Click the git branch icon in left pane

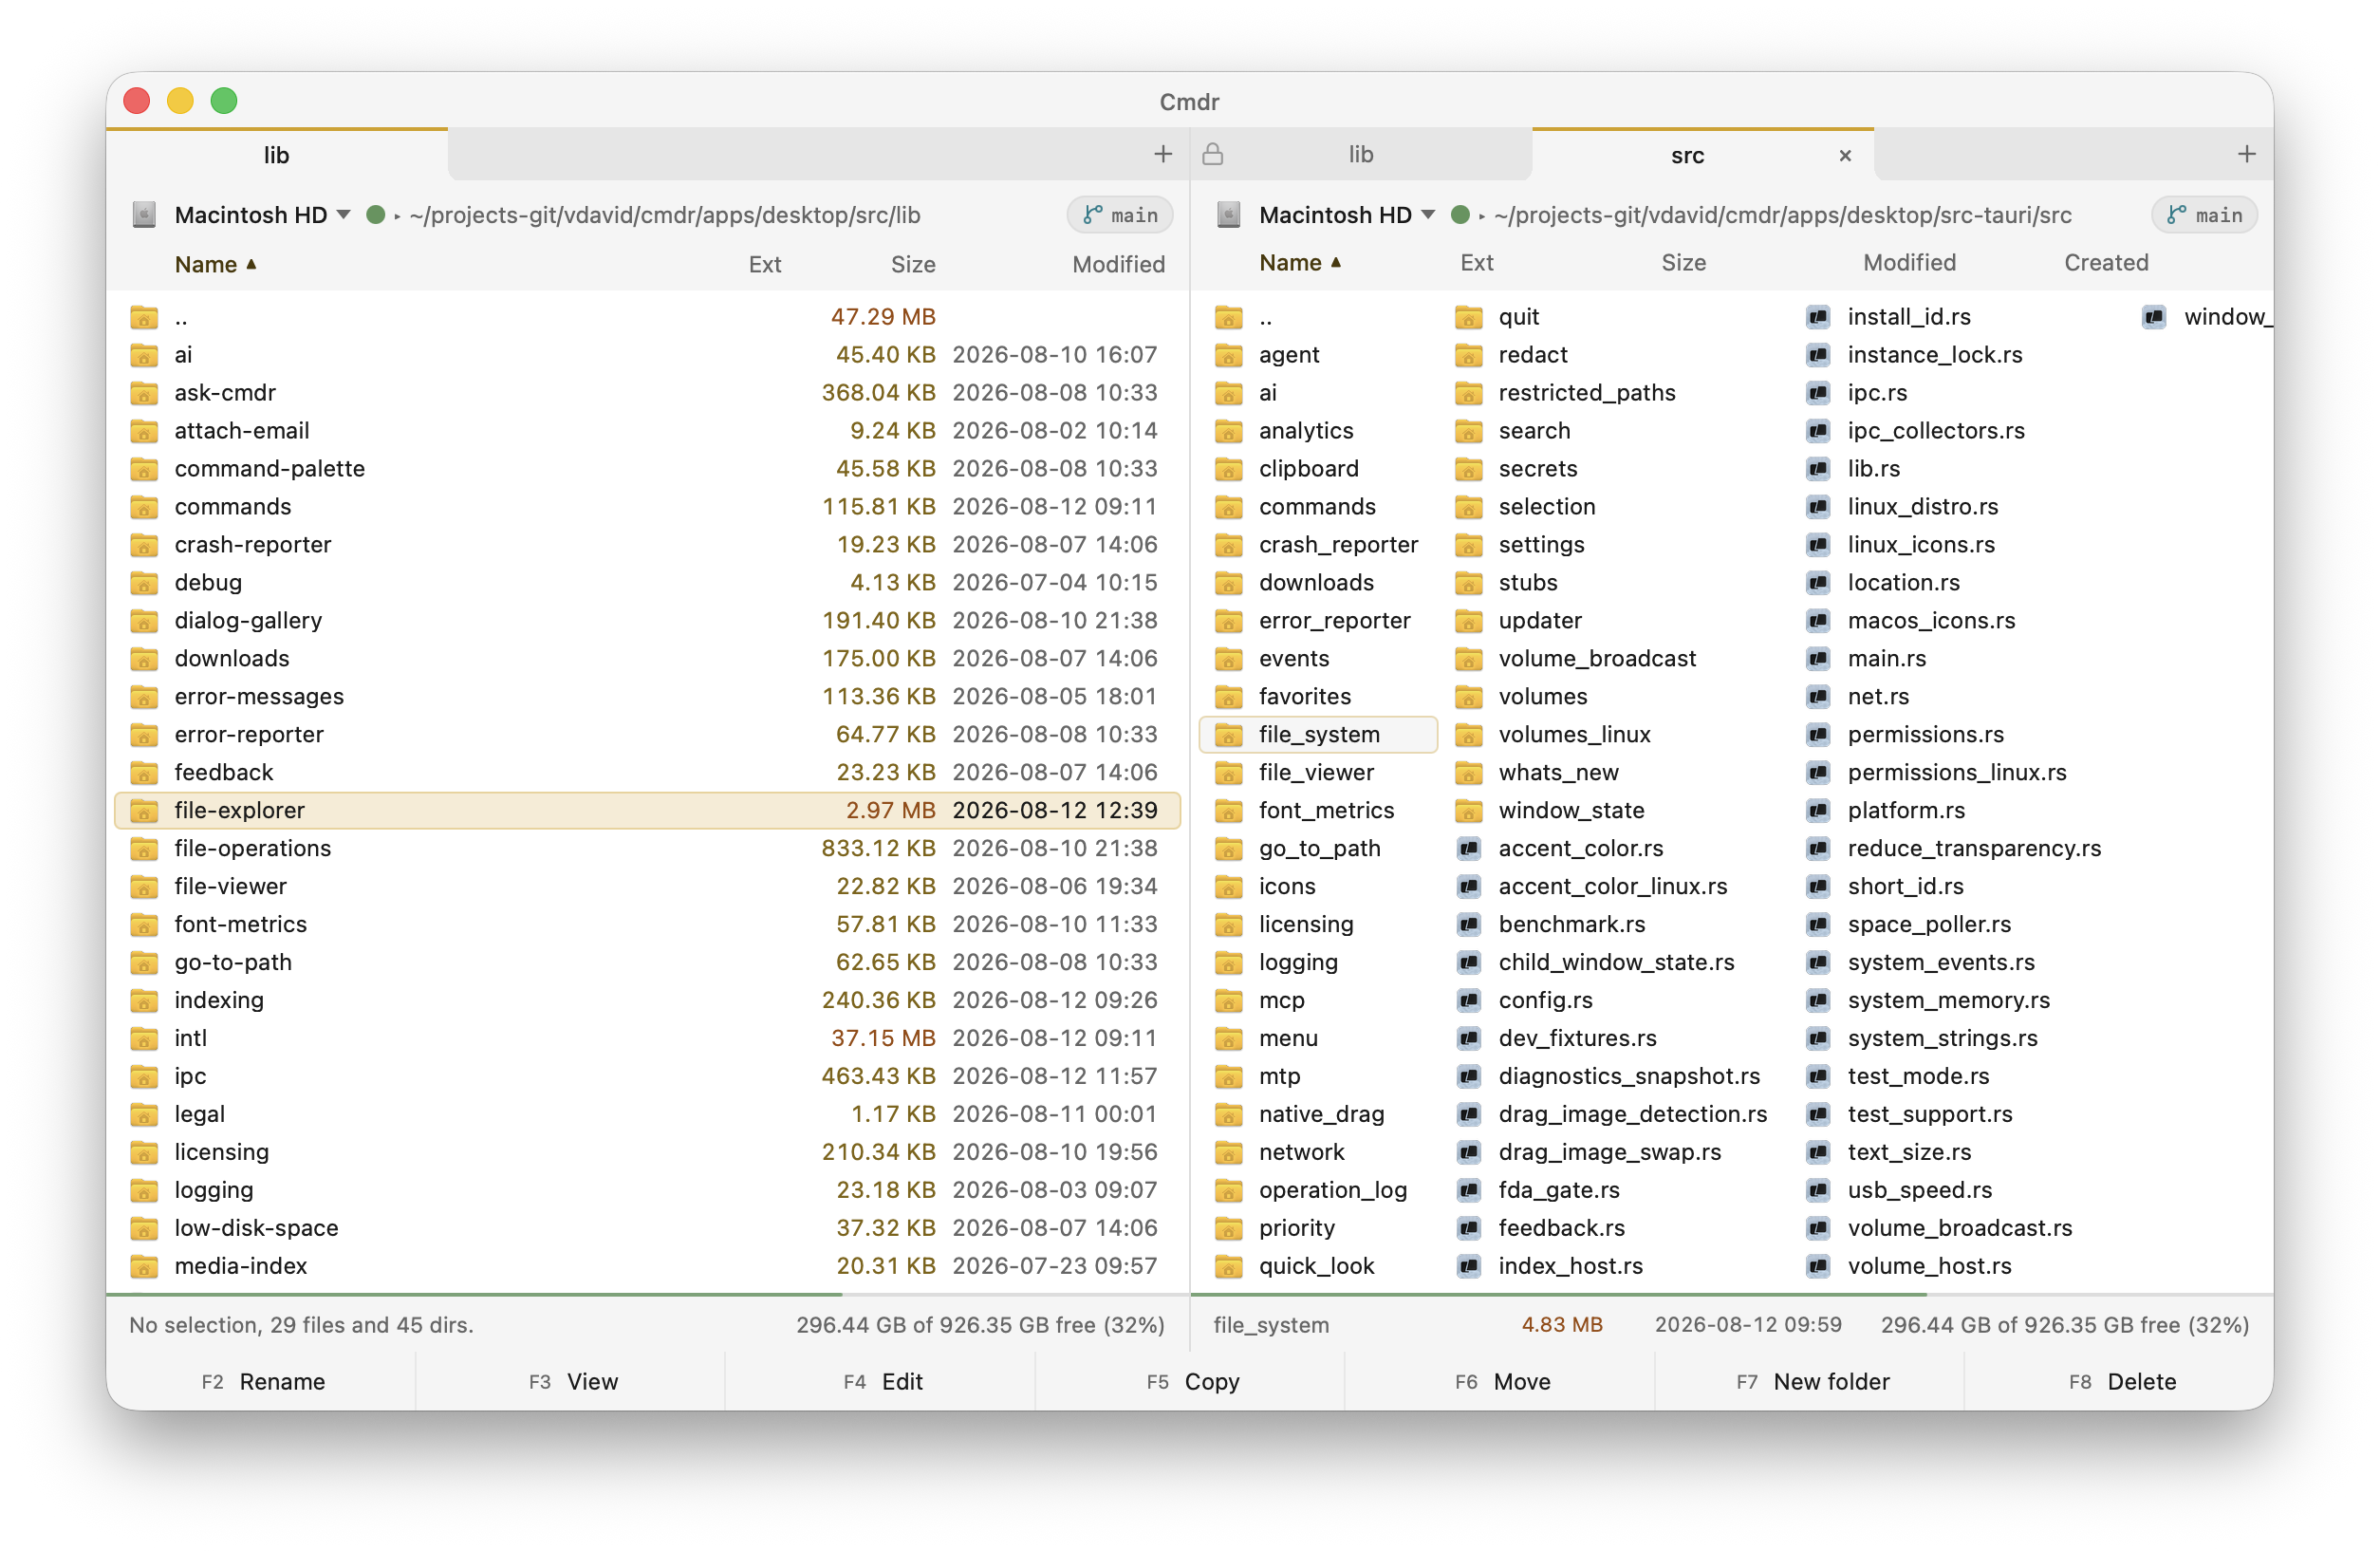click(x=1092, y=215)
